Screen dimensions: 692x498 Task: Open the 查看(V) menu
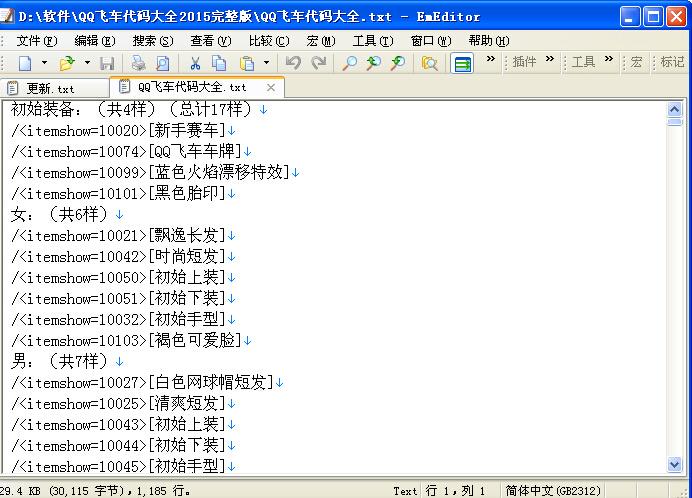[x=211, y=41]
